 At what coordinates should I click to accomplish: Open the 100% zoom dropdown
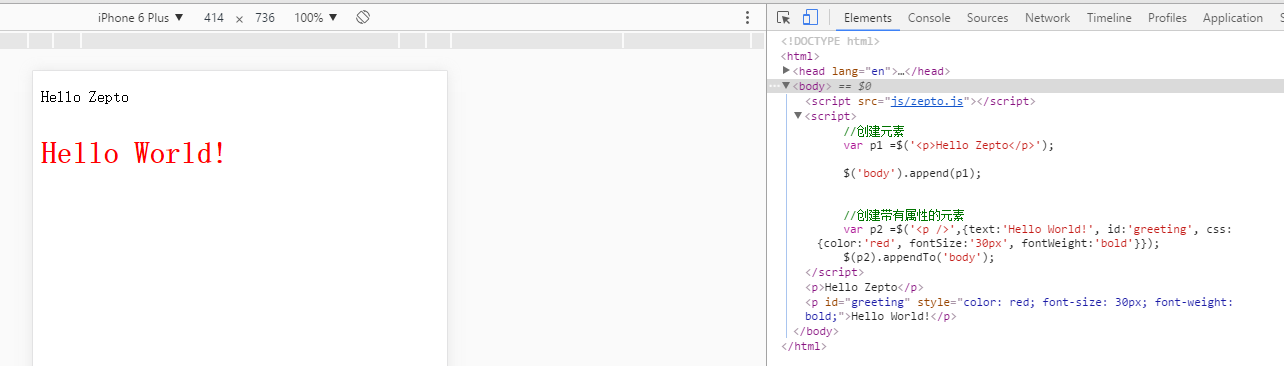(x=316, y=18)
